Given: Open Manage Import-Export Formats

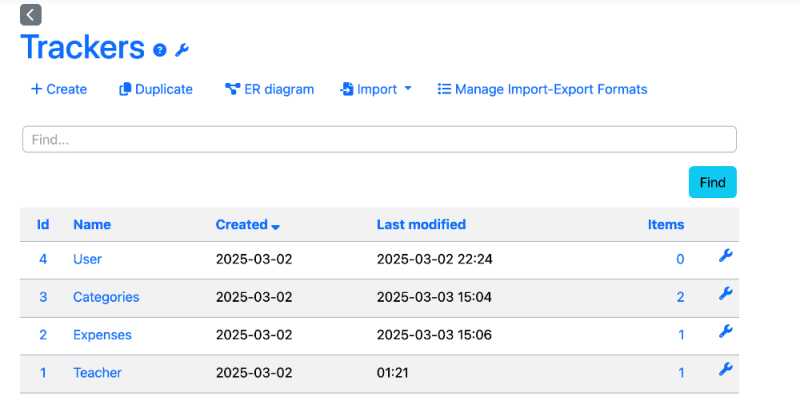Looking at the screenshot, I should point(542,89).
